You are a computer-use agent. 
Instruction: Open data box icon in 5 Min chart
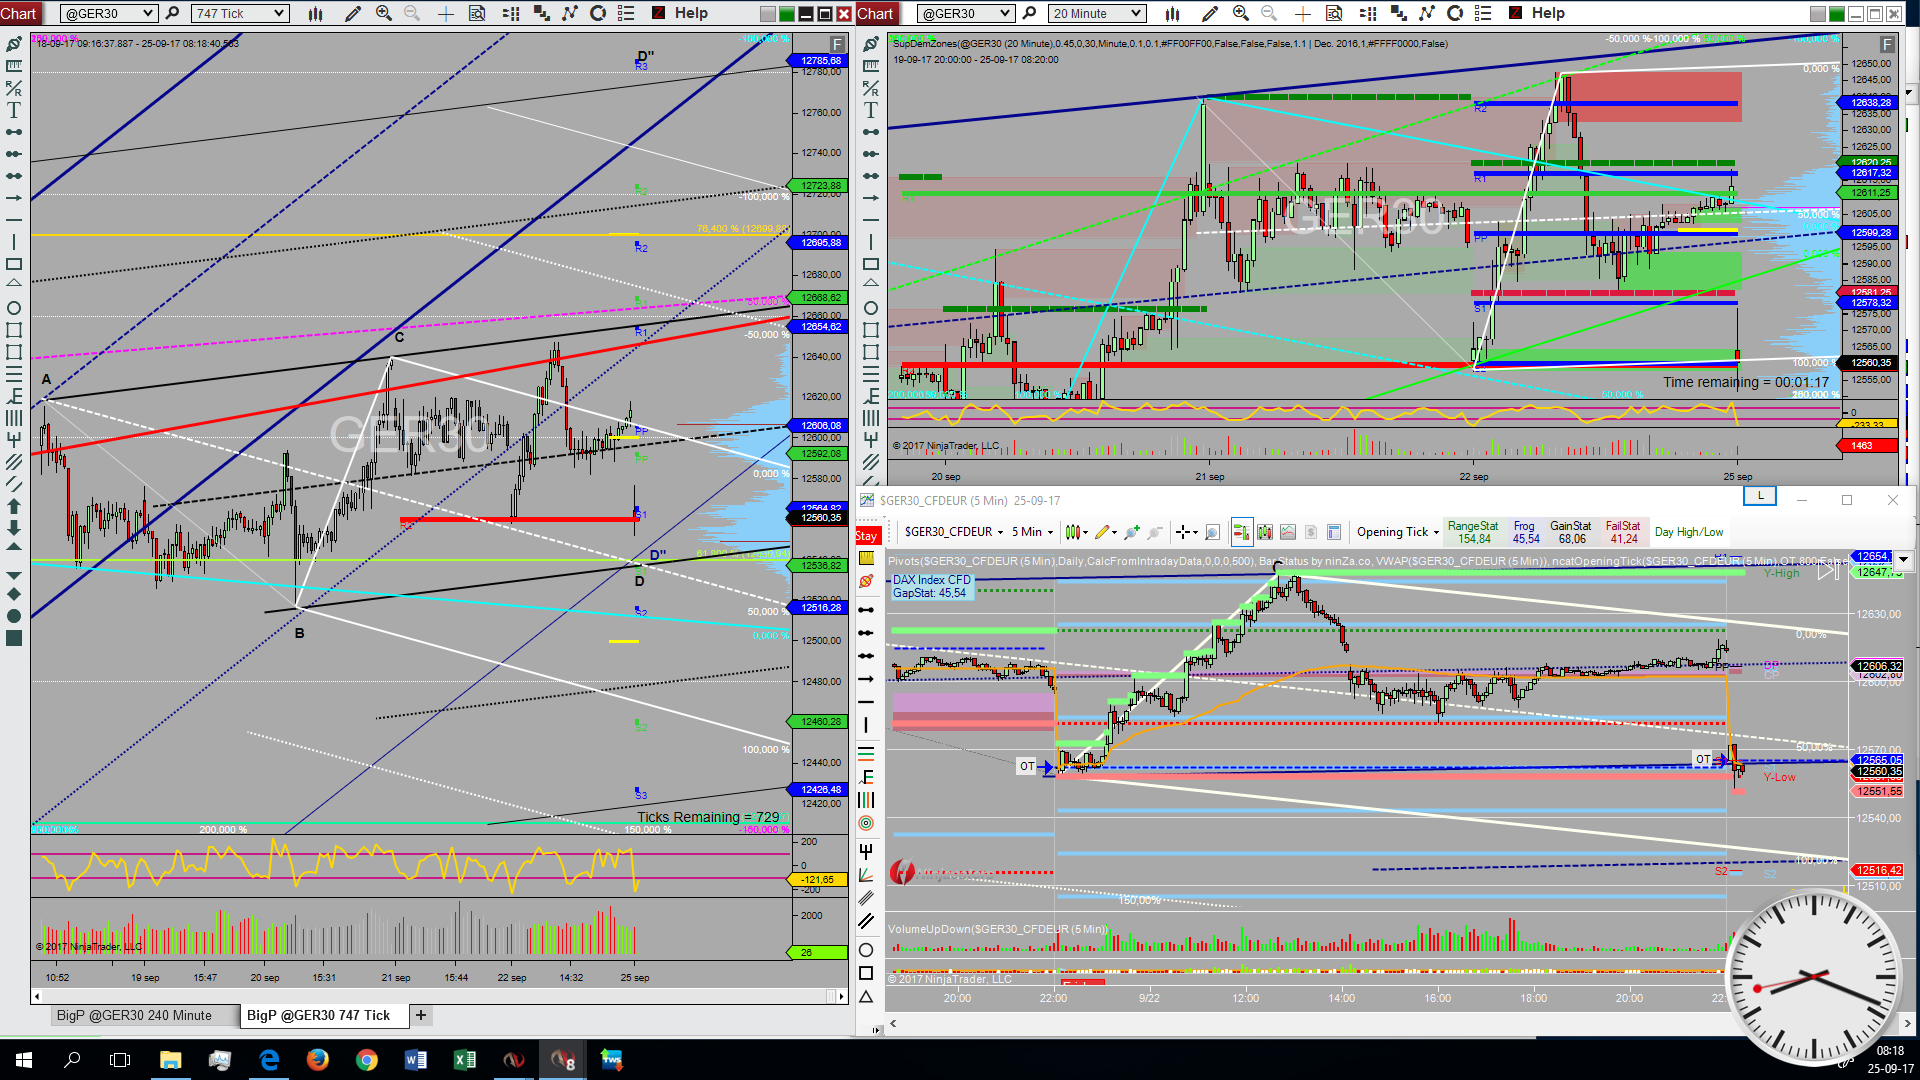(1212, 532)
